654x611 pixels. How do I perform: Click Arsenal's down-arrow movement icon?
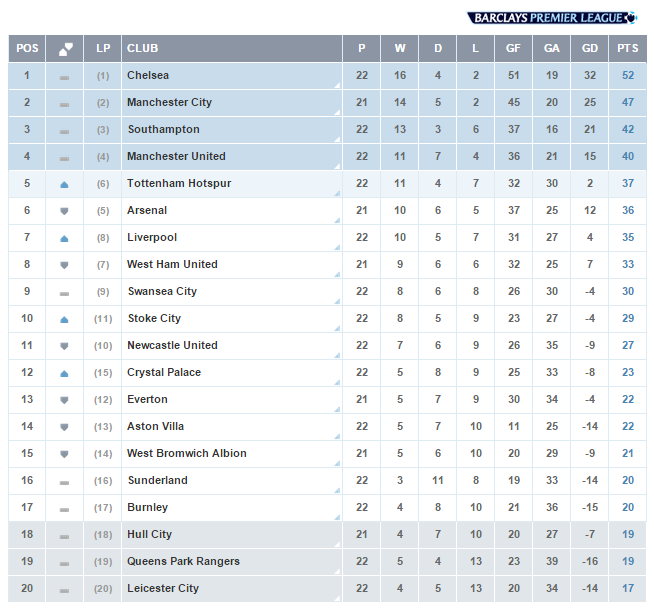tap(65, 211)
